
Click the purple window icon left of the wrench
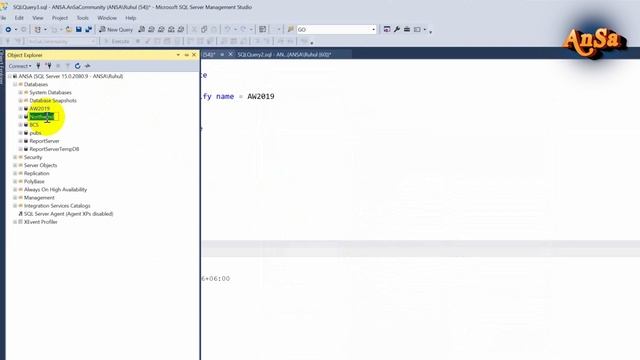point(387,29)
